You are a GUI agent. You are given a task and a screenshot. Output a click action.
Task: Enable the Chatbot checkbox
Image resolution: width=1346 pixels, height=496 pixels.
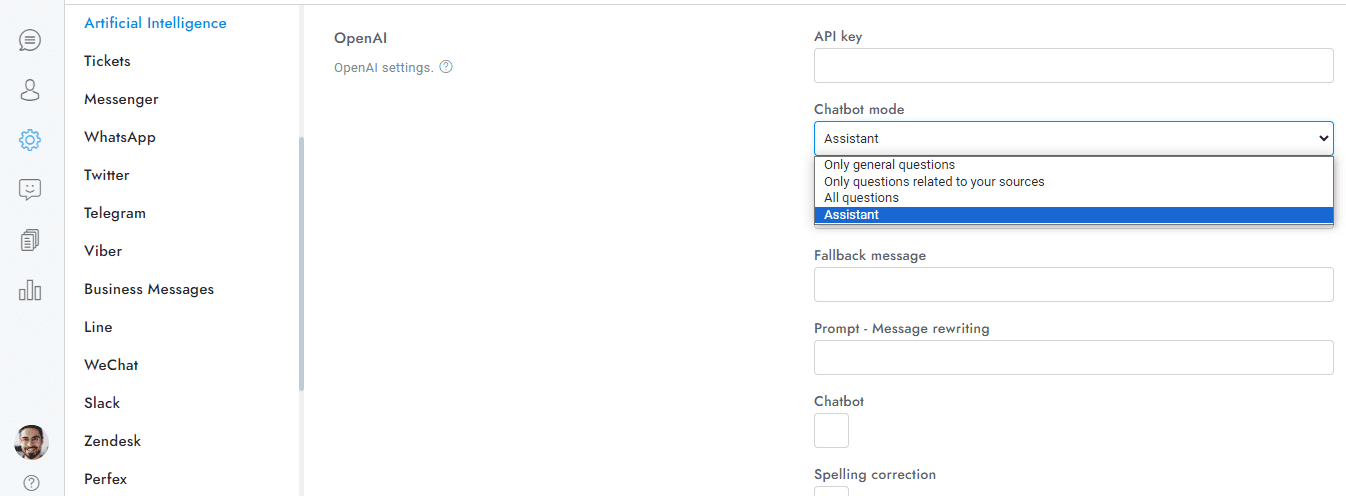point(831,431)
